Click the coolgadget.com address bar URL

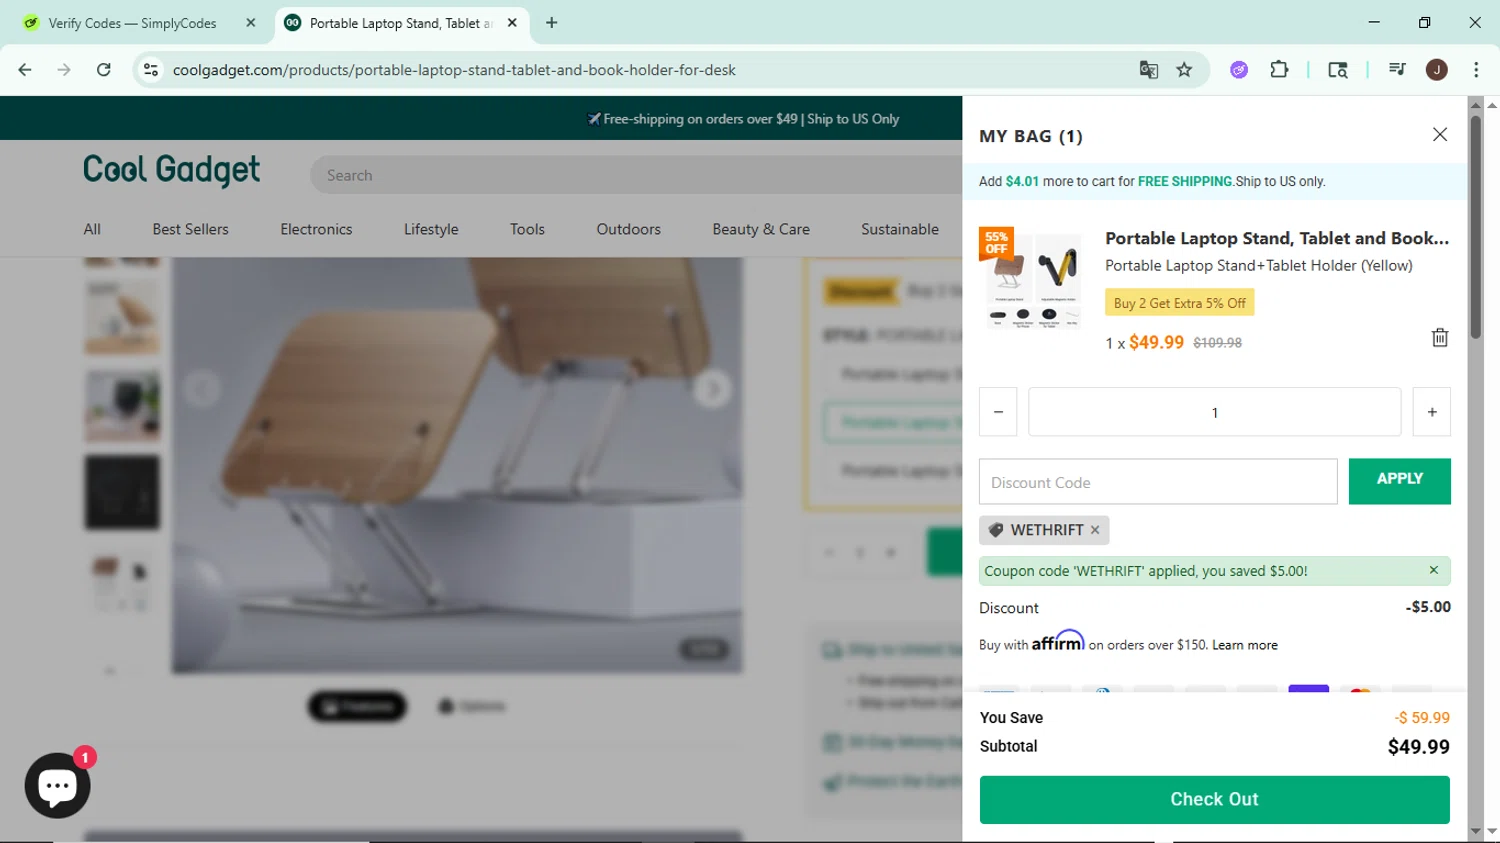click(454, 70)
